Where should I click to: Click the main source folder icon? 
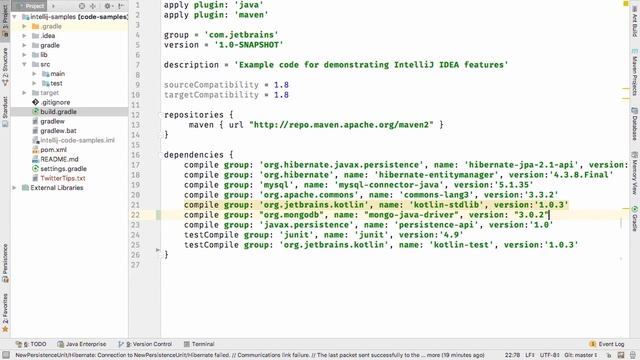coord(45,74)
